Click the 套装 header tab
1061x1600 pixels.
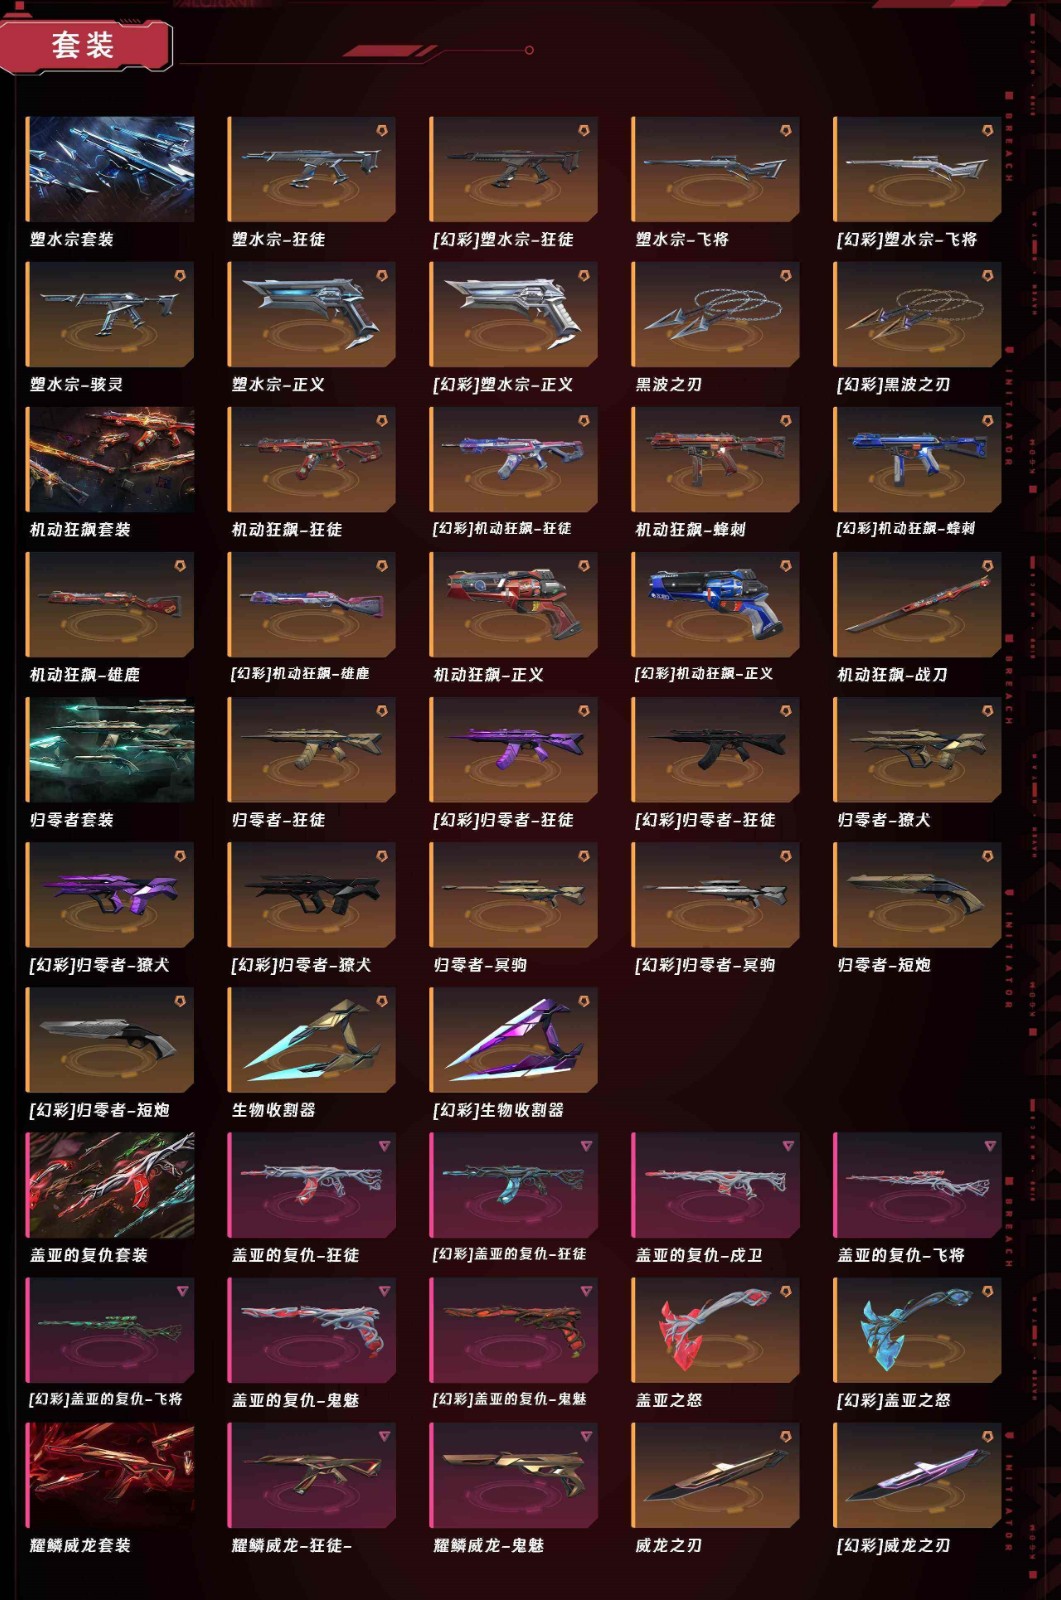pos(84,45)
